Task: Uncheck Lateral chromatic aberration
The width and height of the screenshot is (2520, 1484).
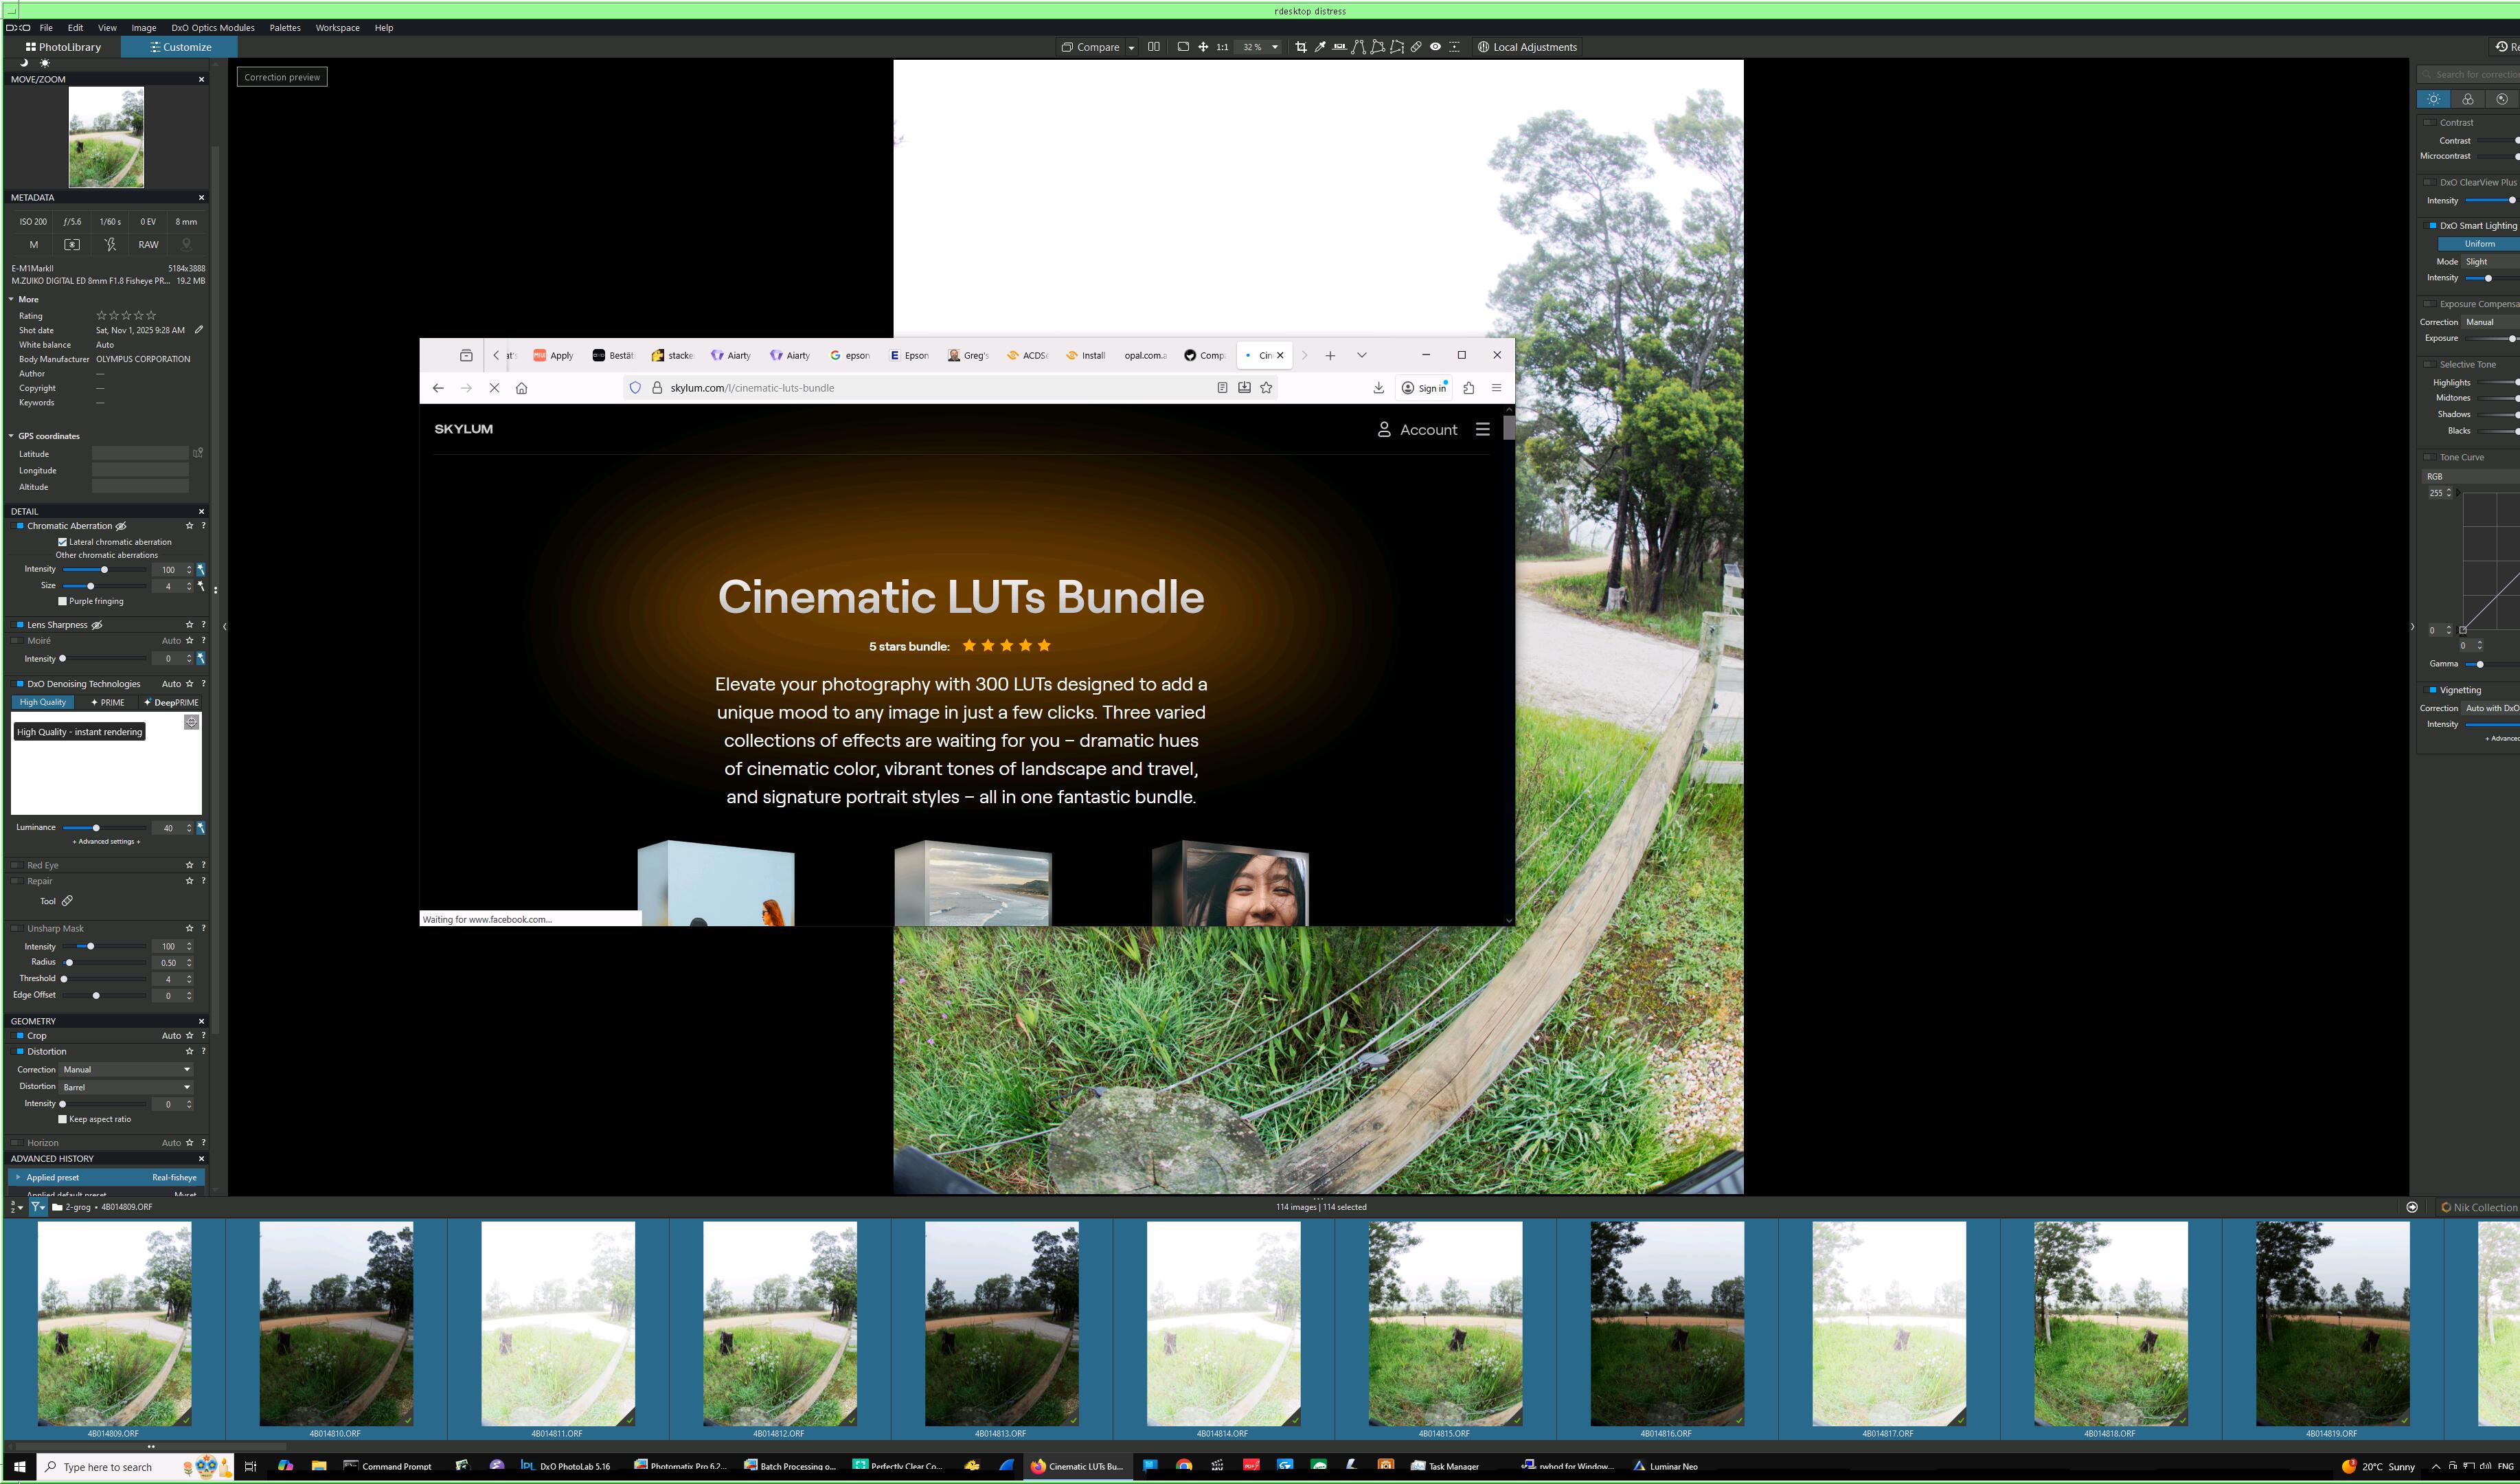Action: 63,542
